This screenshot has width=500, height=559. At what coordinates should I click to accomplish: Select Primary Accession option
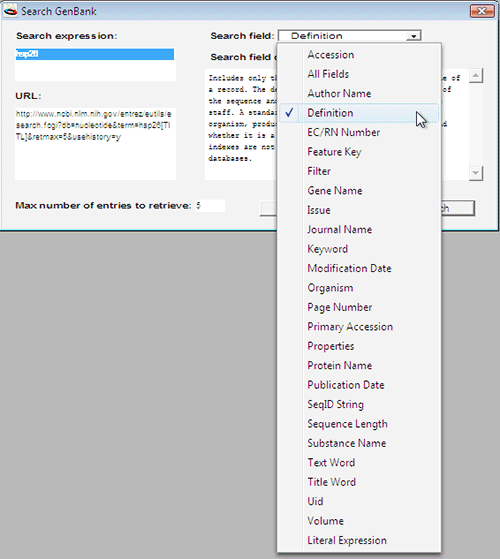point(359,327)
